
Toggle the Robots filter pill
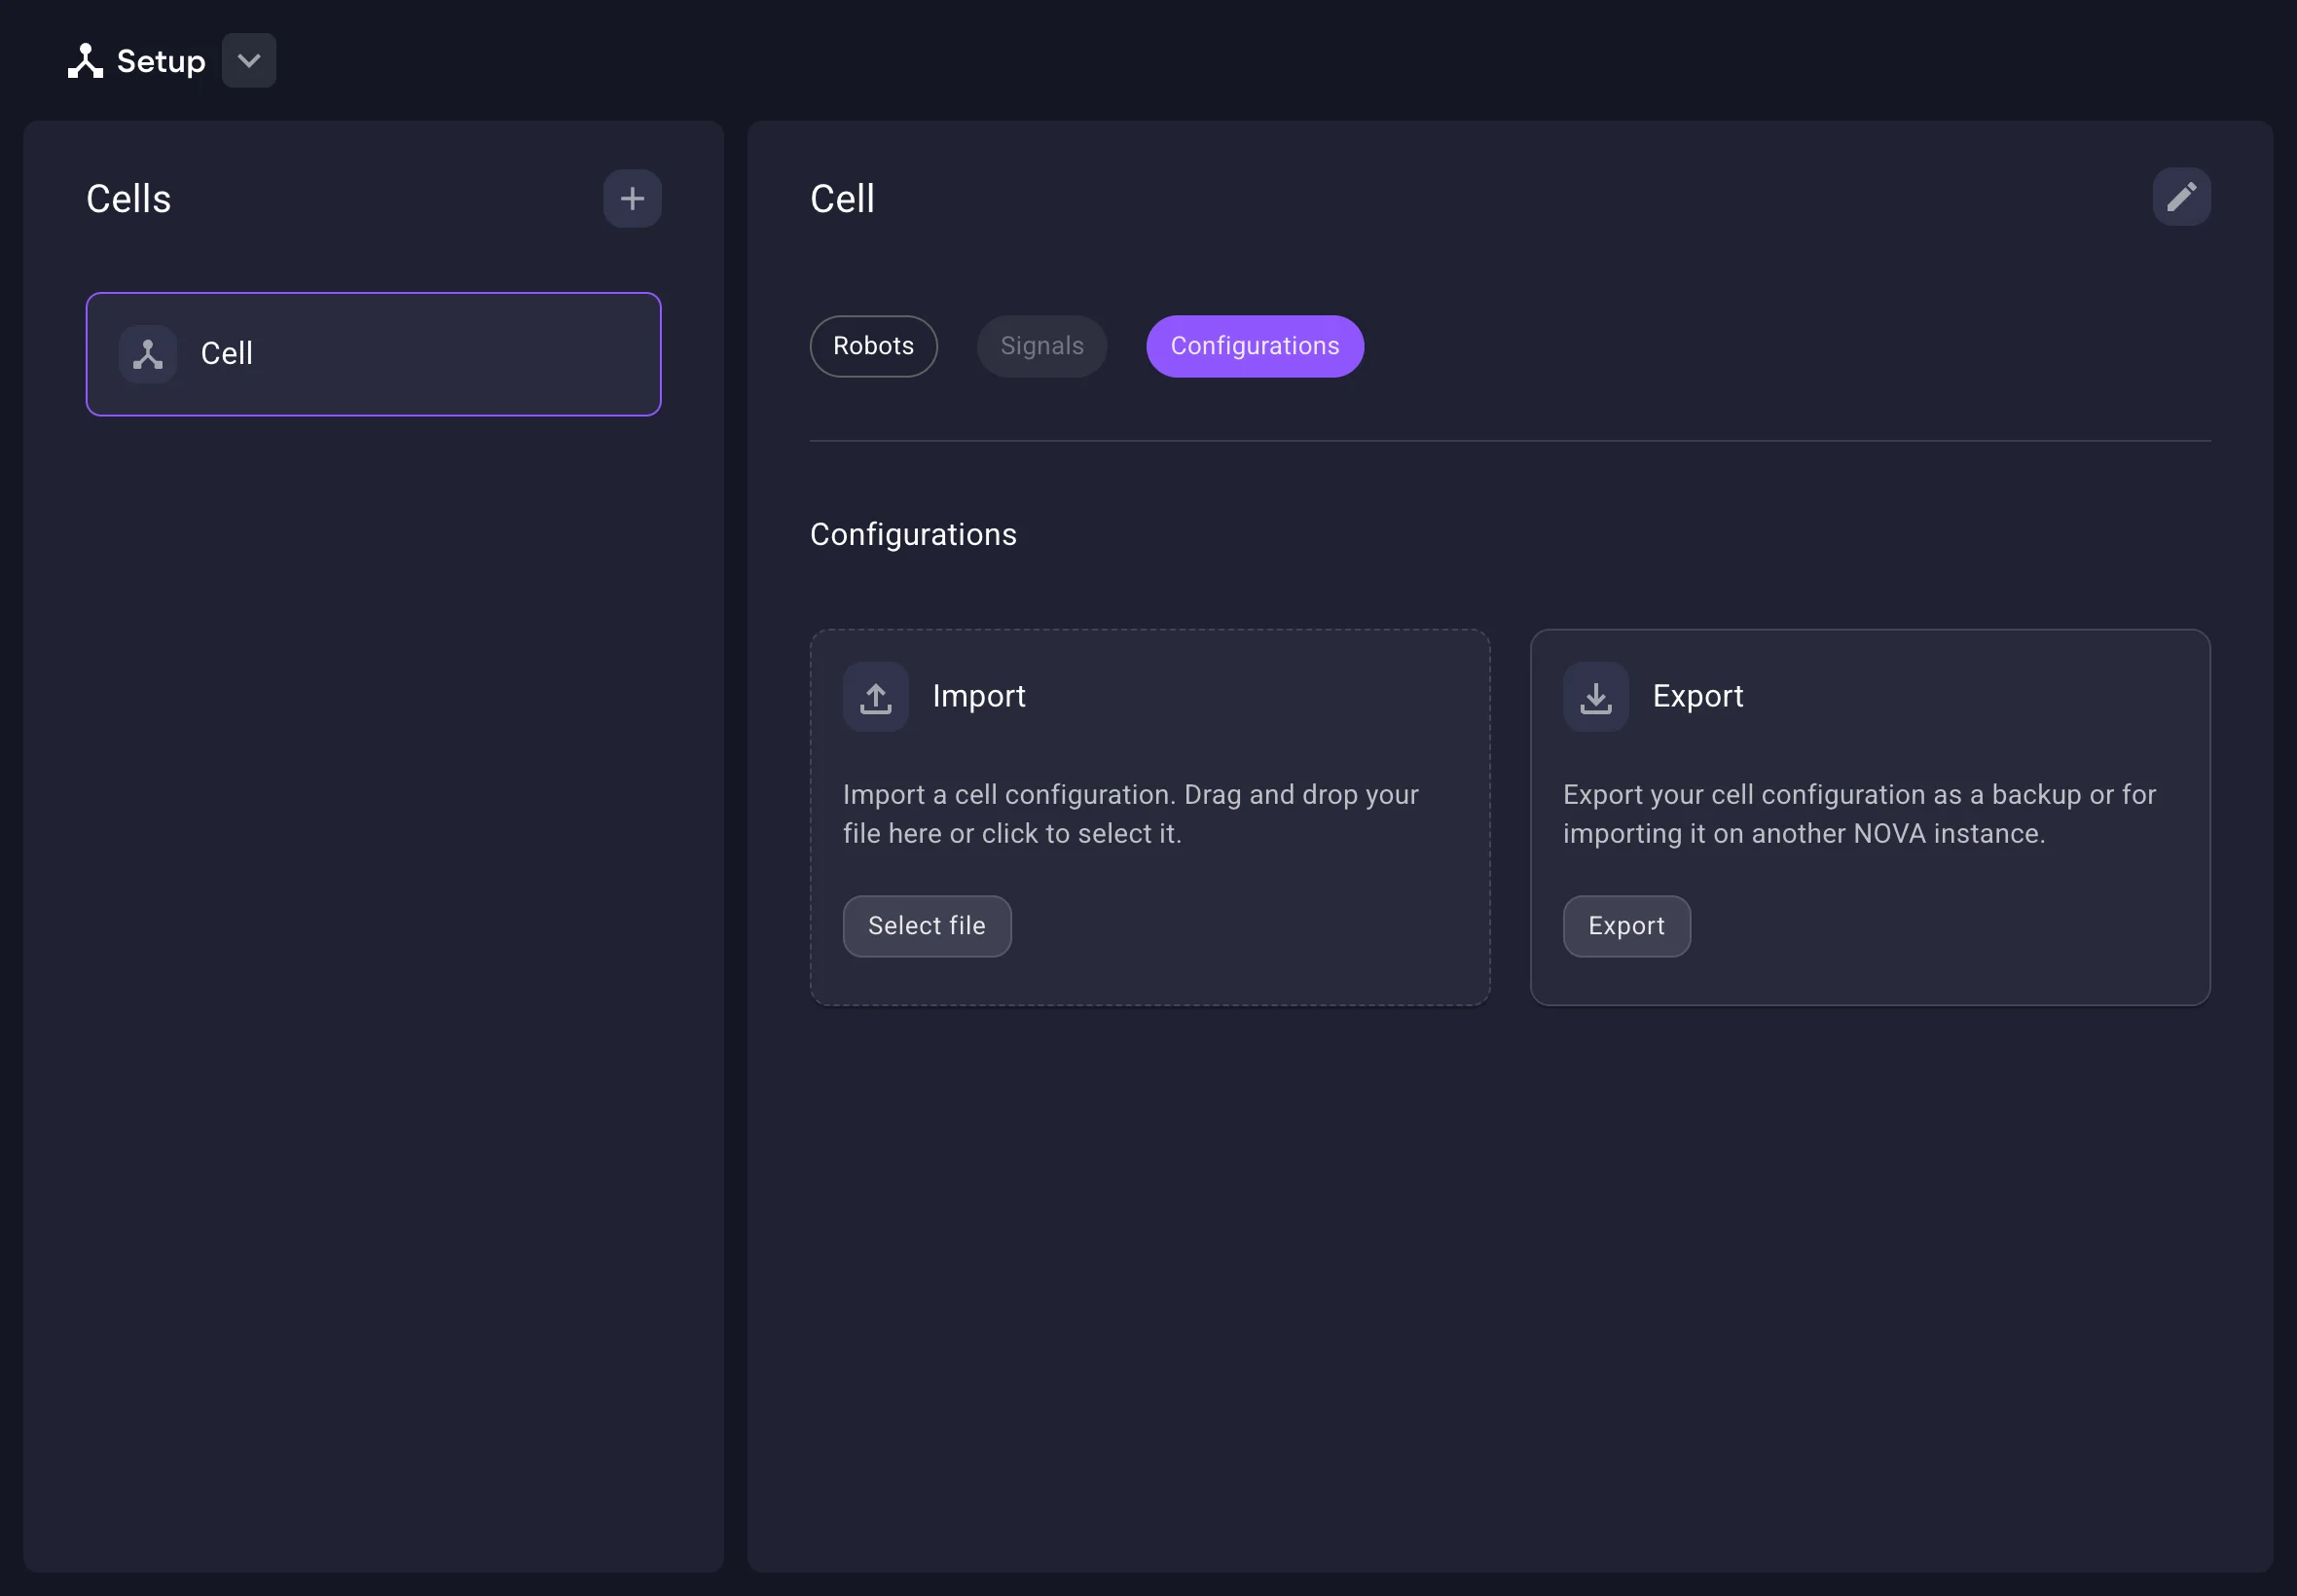tap(872, 346)
